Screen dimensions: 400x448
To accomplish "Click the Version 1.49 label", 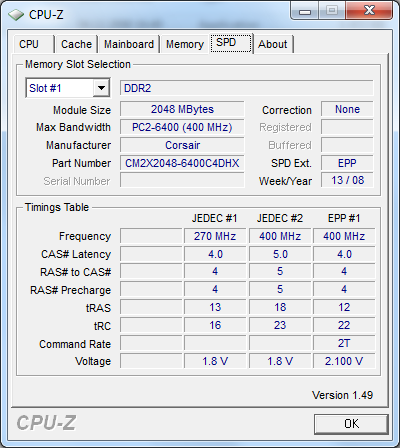I will (342, 395).
